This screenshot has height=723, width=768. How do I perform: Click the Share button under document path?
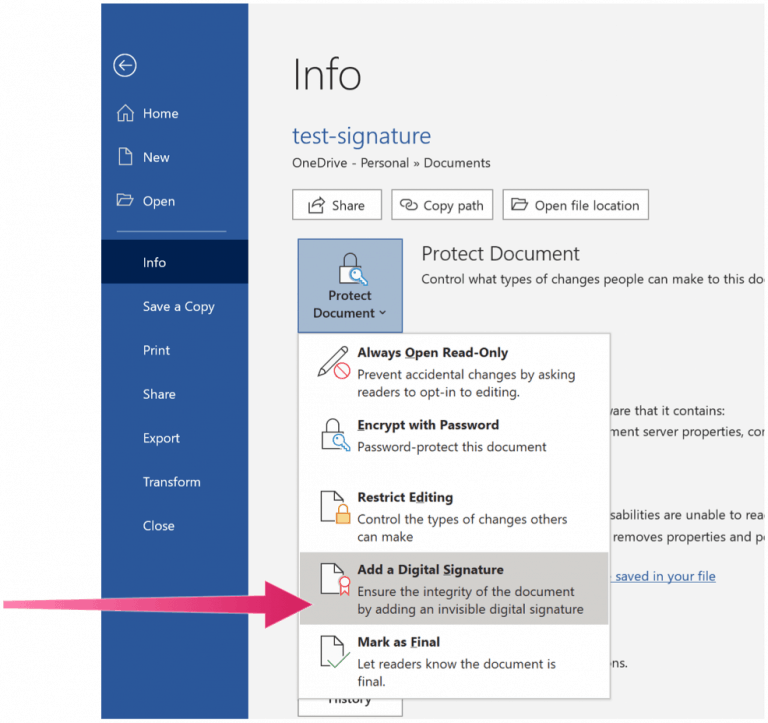click(336, 205)
